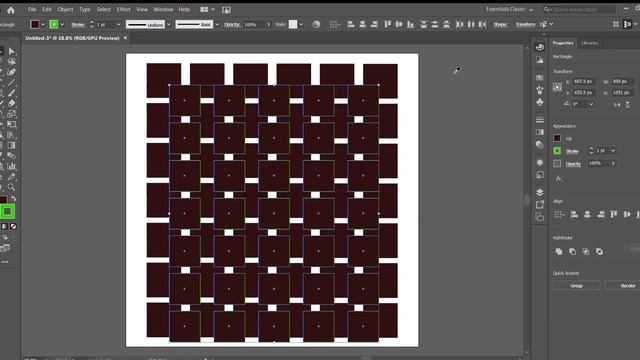
Task: Click Stroke link in control bar
Action: [x=78, y=25]
